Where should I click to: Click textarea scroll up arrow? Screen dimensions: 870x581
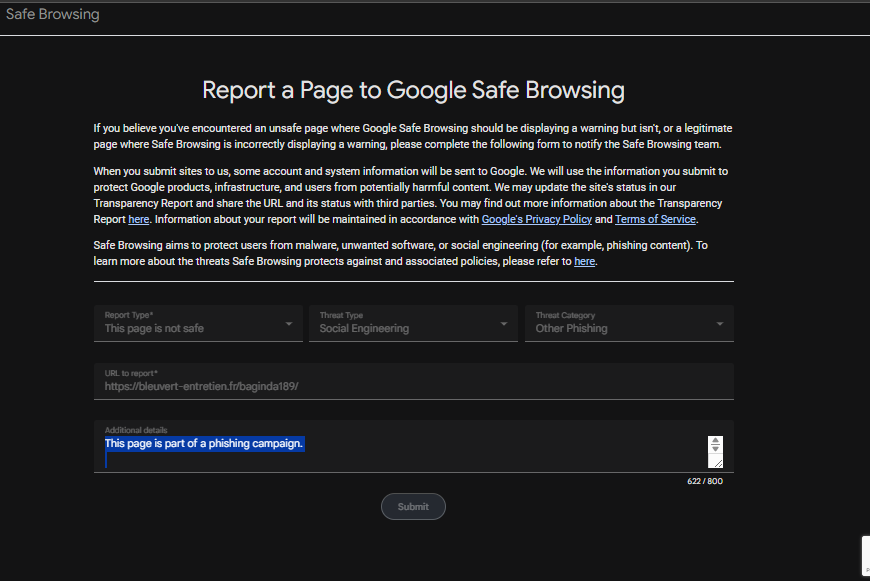[715, 441]
